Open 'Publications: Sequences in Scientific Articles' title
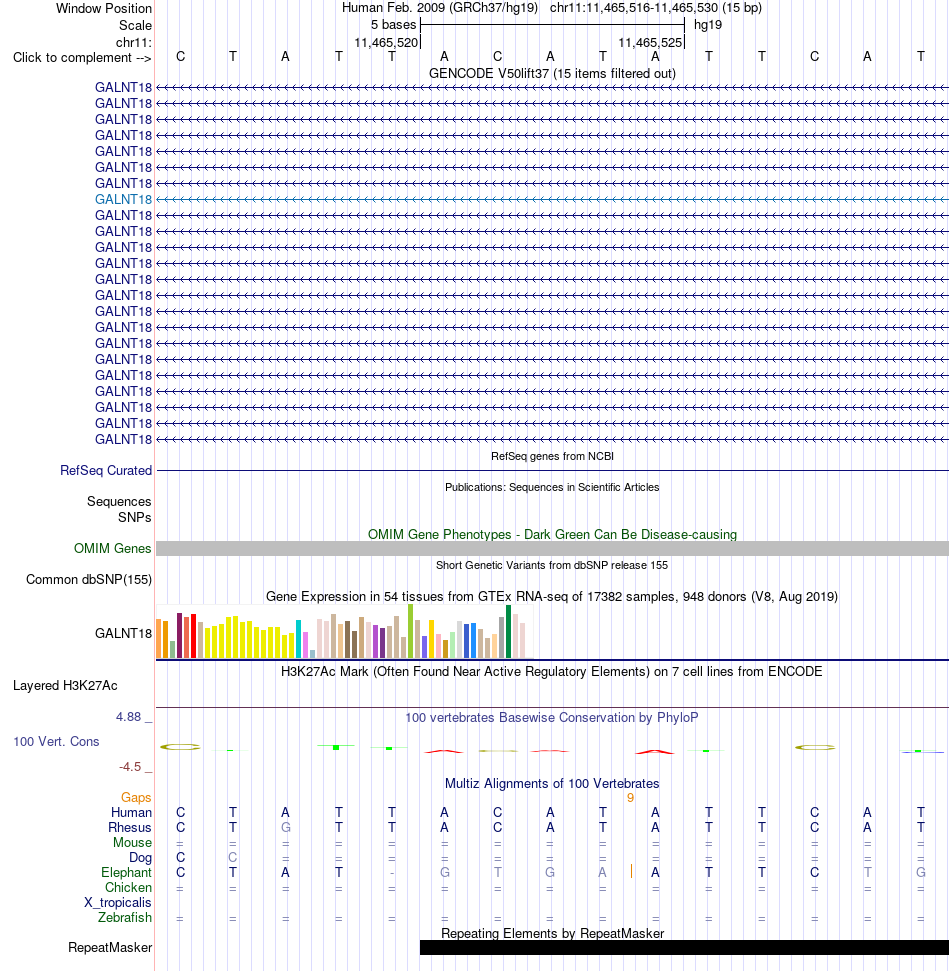The width and height of the screenshot is (950, 971). pos(552,487)
